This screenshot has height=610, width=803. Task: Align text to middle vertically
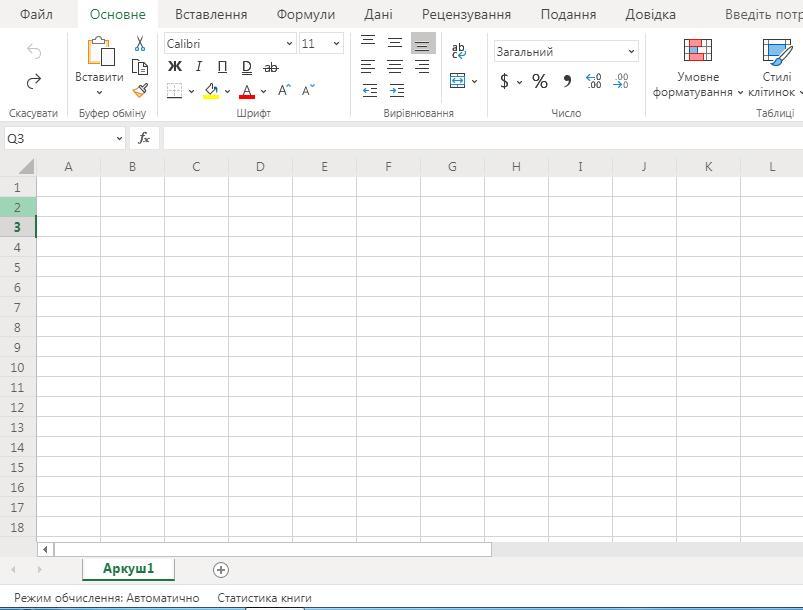tap(395, 43)
